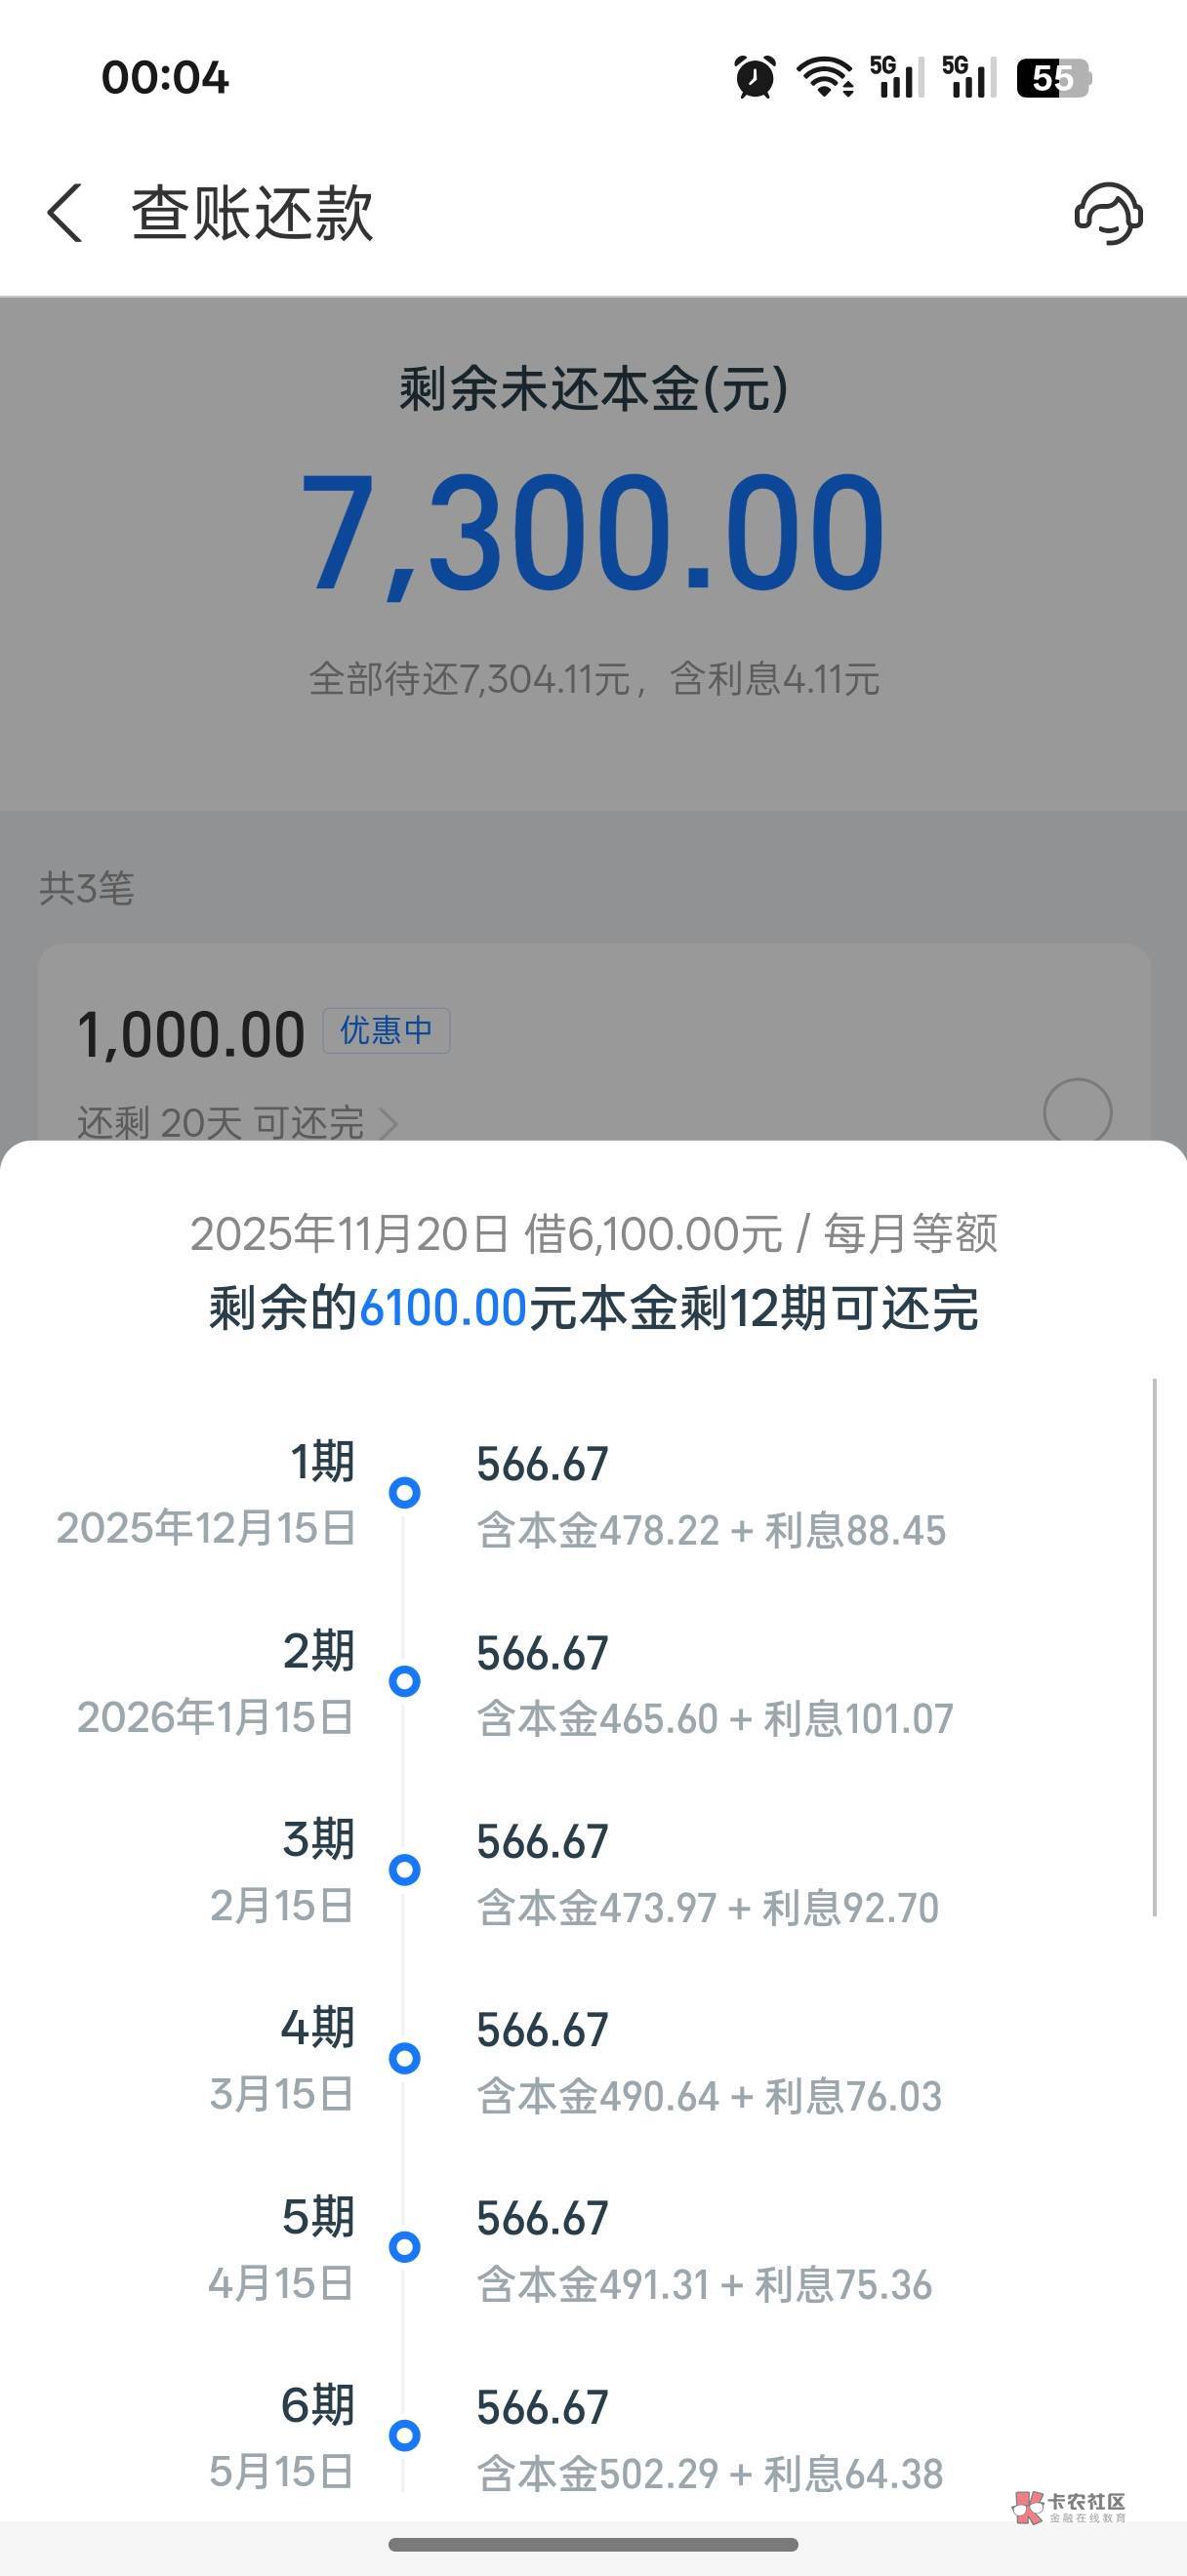1187x2576 pixels.
Task: Select the 3期 timeline dot
Action: (404, 1869)
